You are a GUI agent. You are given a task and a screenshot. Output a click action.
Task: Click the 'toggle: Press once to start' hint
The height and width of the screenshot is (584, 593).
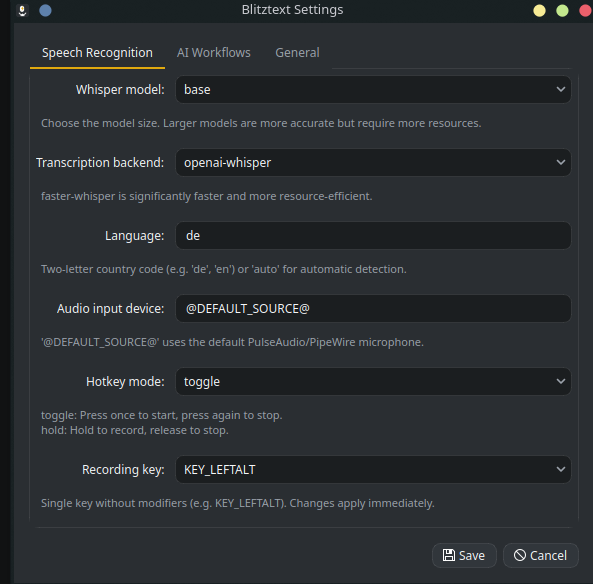point(161,415)
